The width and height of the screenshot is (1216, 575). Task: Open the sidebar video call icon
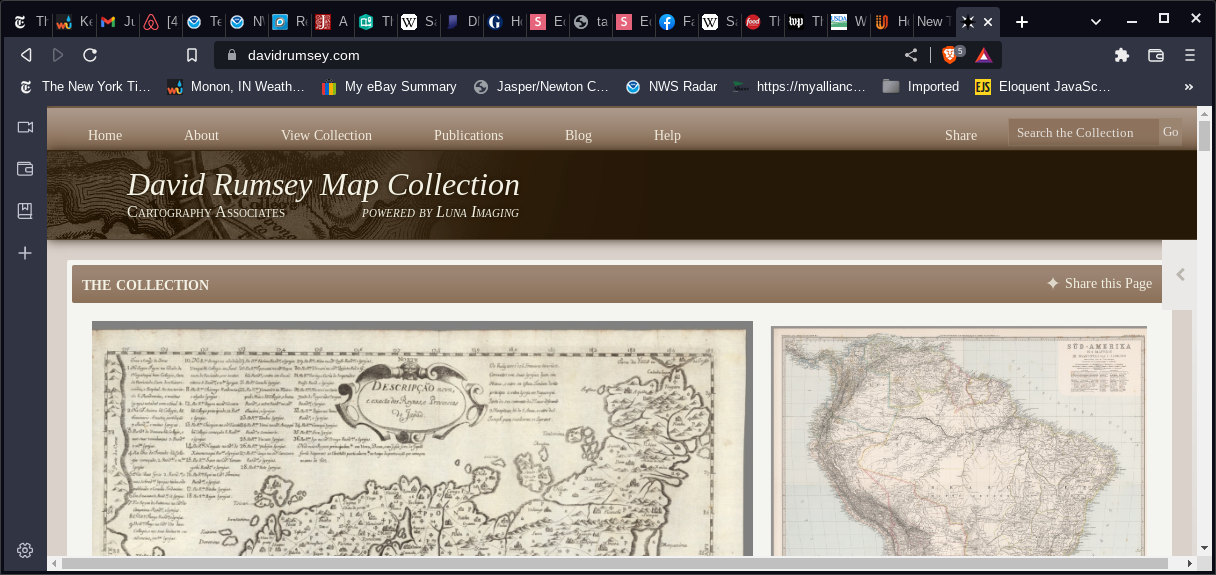coord(25,127)
